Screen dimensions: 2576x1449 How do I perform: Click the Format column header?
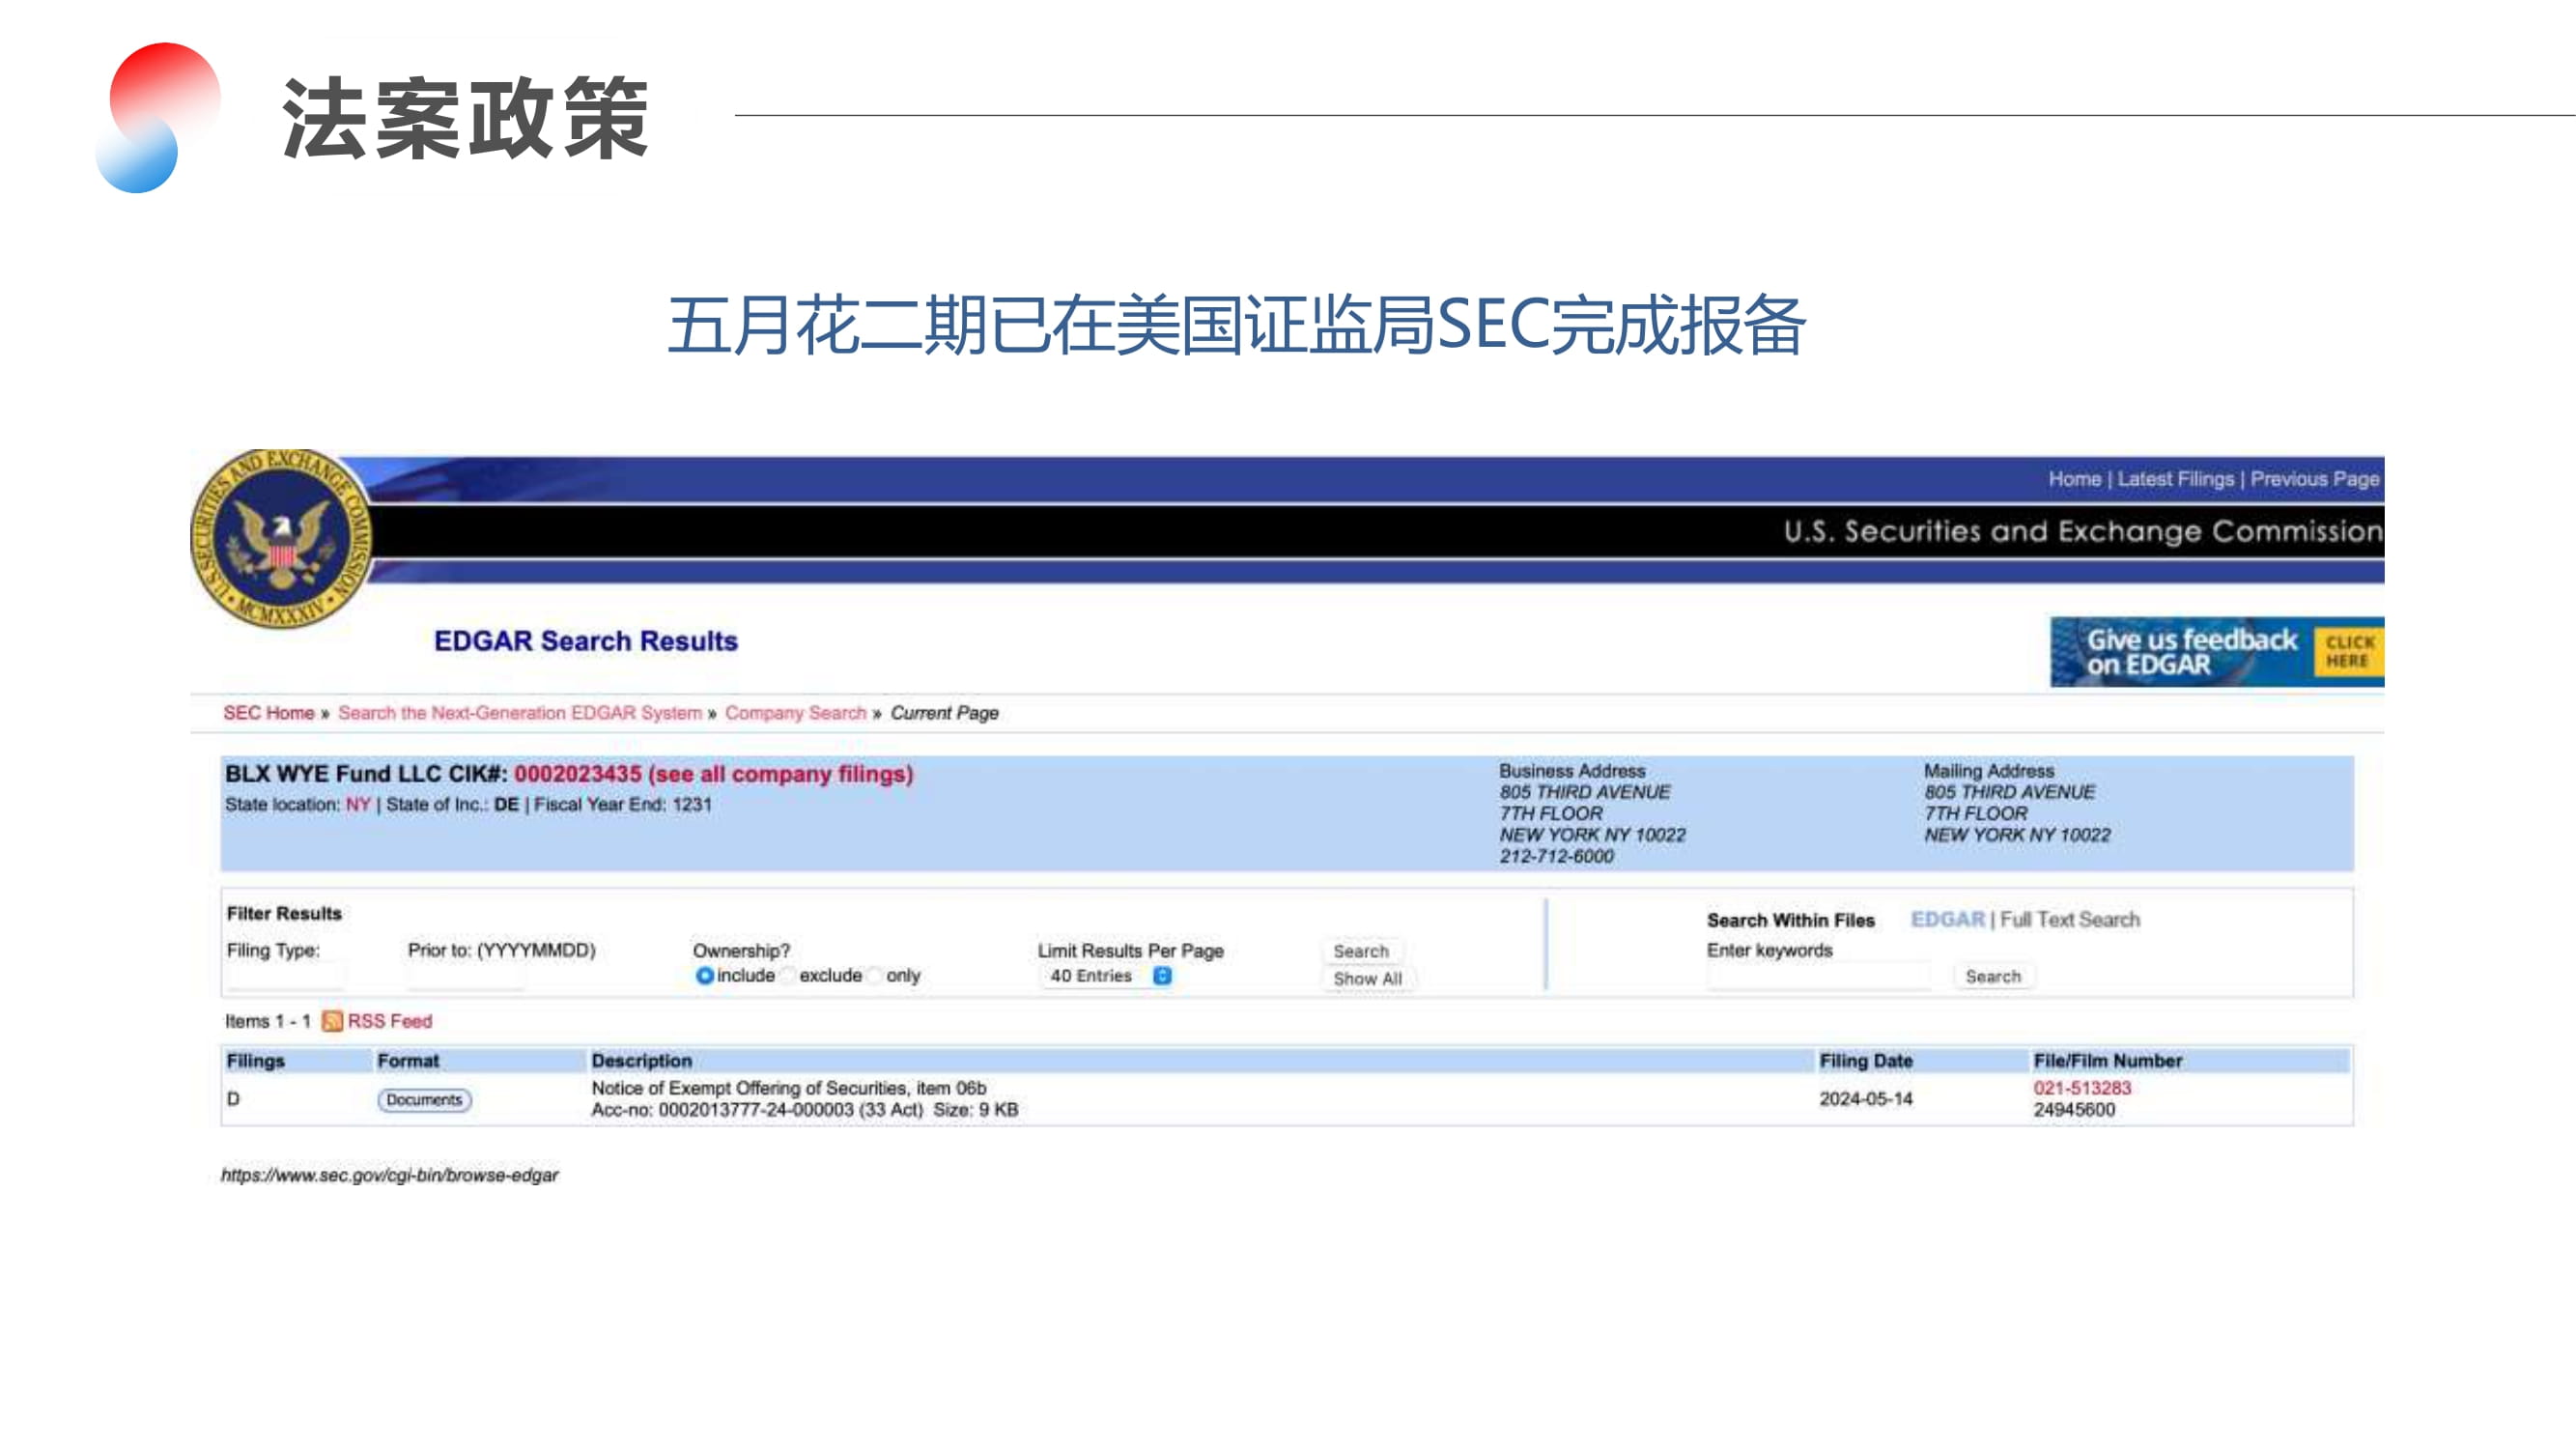408,1061
